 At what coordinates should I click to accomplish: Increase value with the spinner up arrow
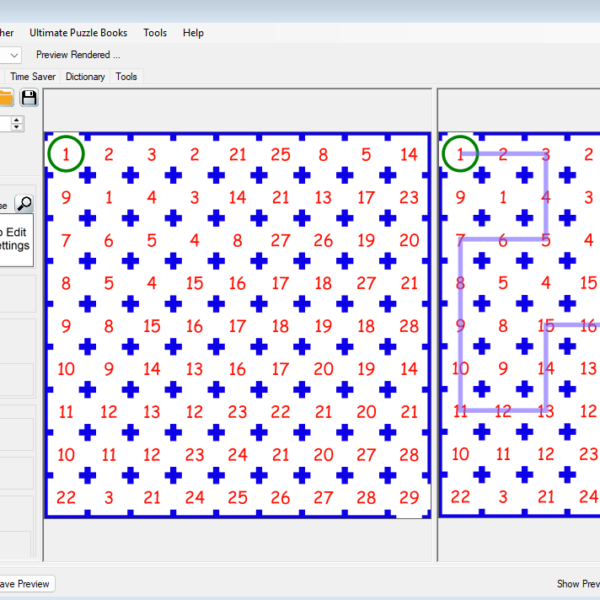tap(18, 119)
